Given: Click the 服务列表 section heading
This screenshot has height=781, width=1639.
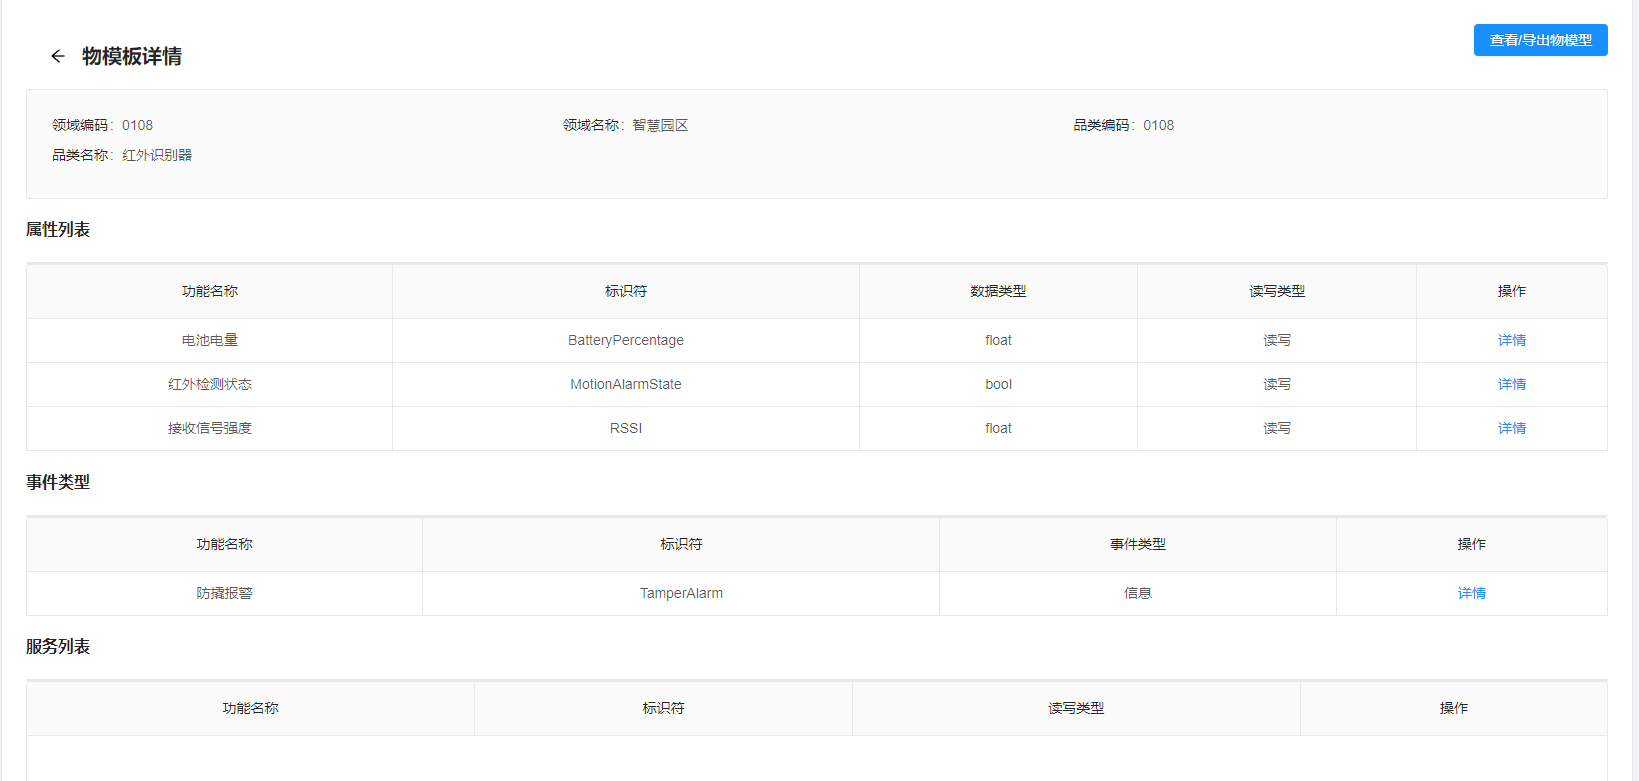Looking at the screenshot, I should pos(58,647).
